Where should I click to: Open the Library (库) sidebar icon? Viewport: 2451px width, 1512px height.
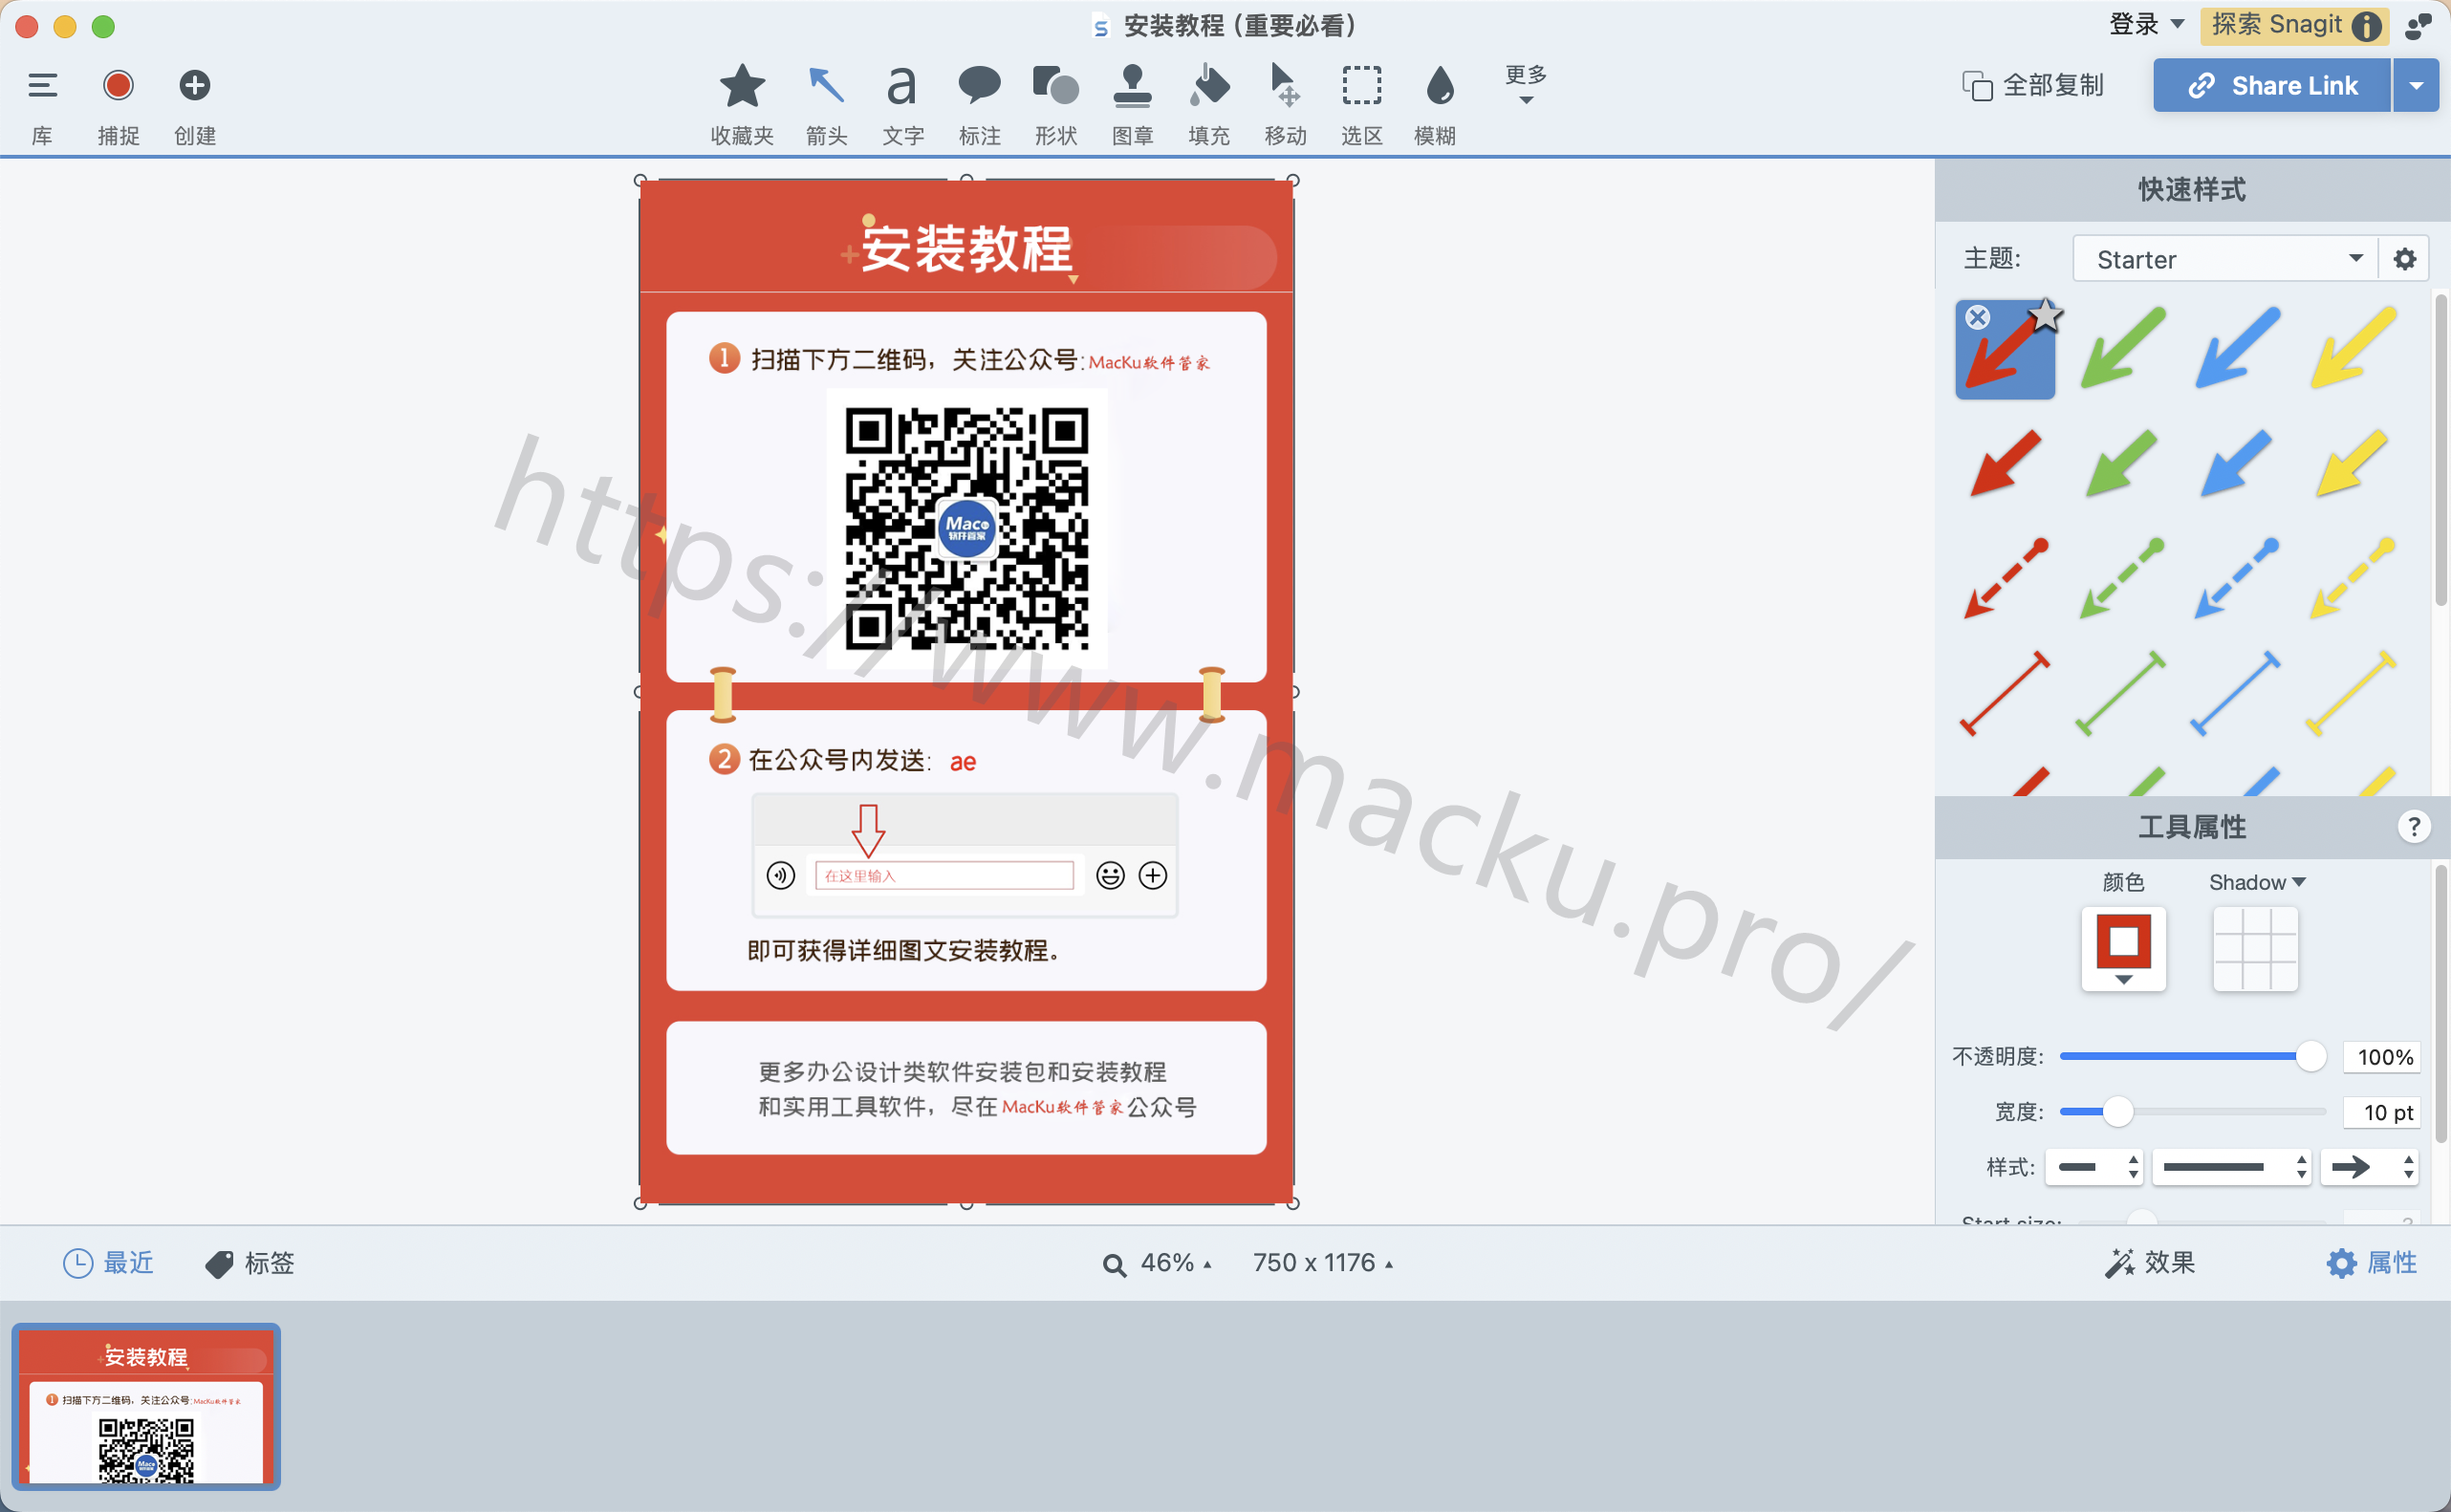(42, 86)
